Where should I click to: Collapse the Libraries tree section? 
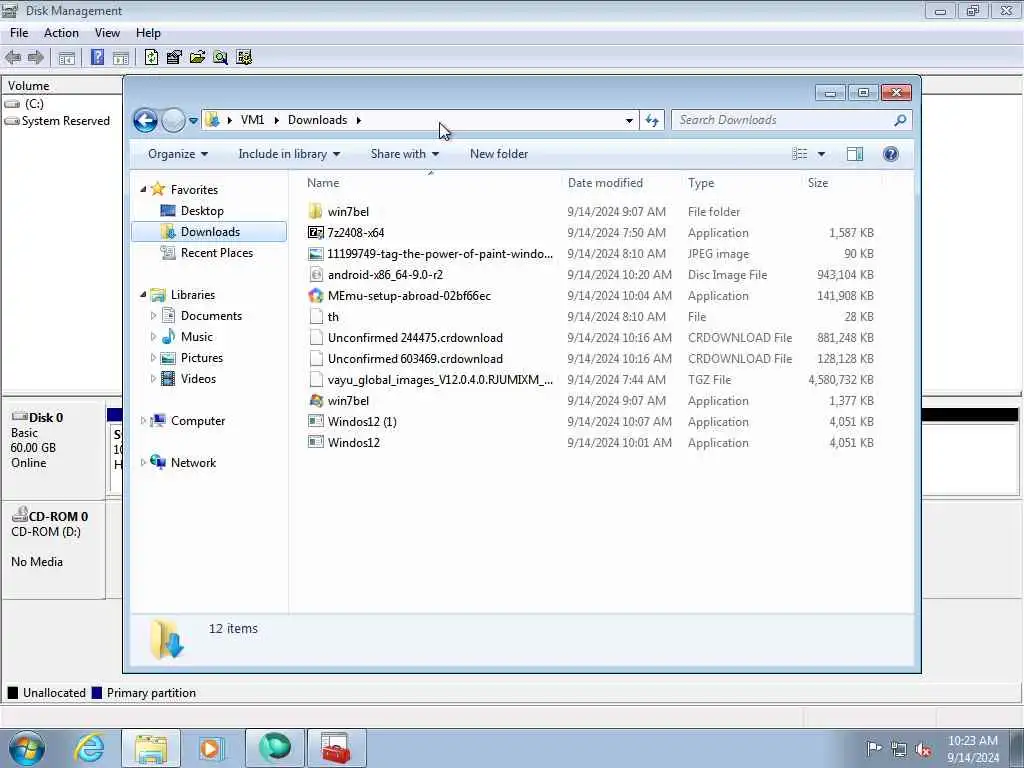143,295
